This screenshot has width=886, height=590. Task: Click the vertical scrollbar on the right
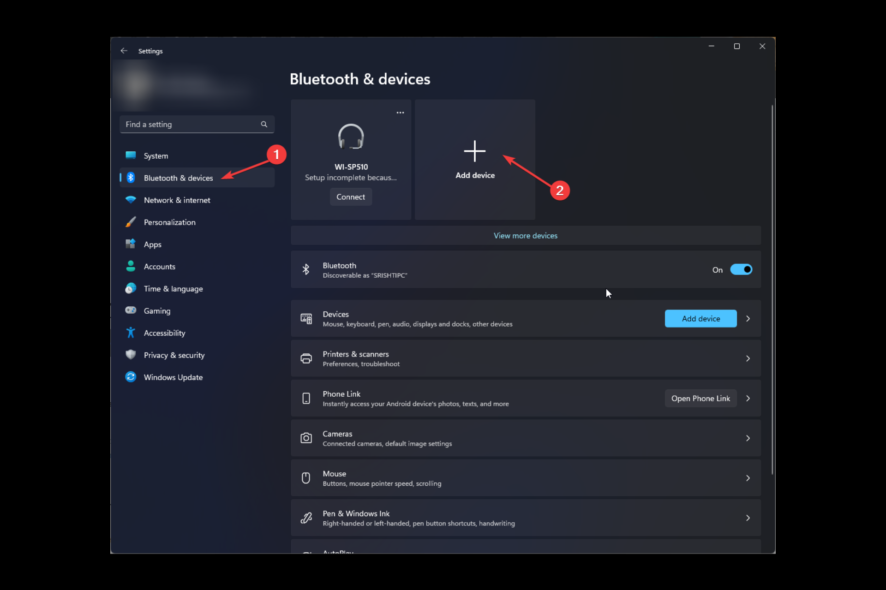point(772,288)
